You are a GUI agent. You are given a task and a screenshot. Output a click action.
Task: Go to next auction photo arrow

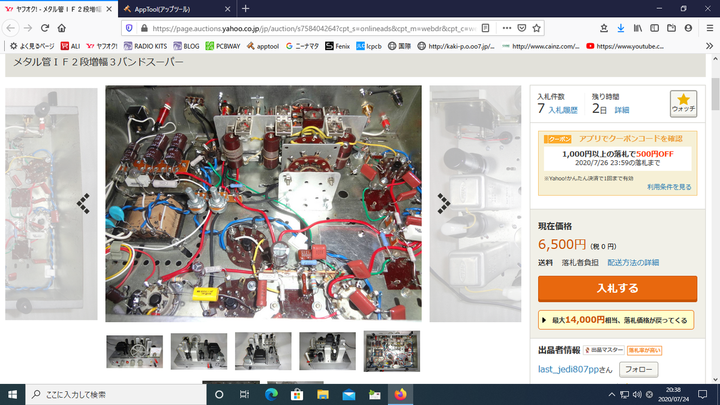pyautogui.click(x=444, y=202)
